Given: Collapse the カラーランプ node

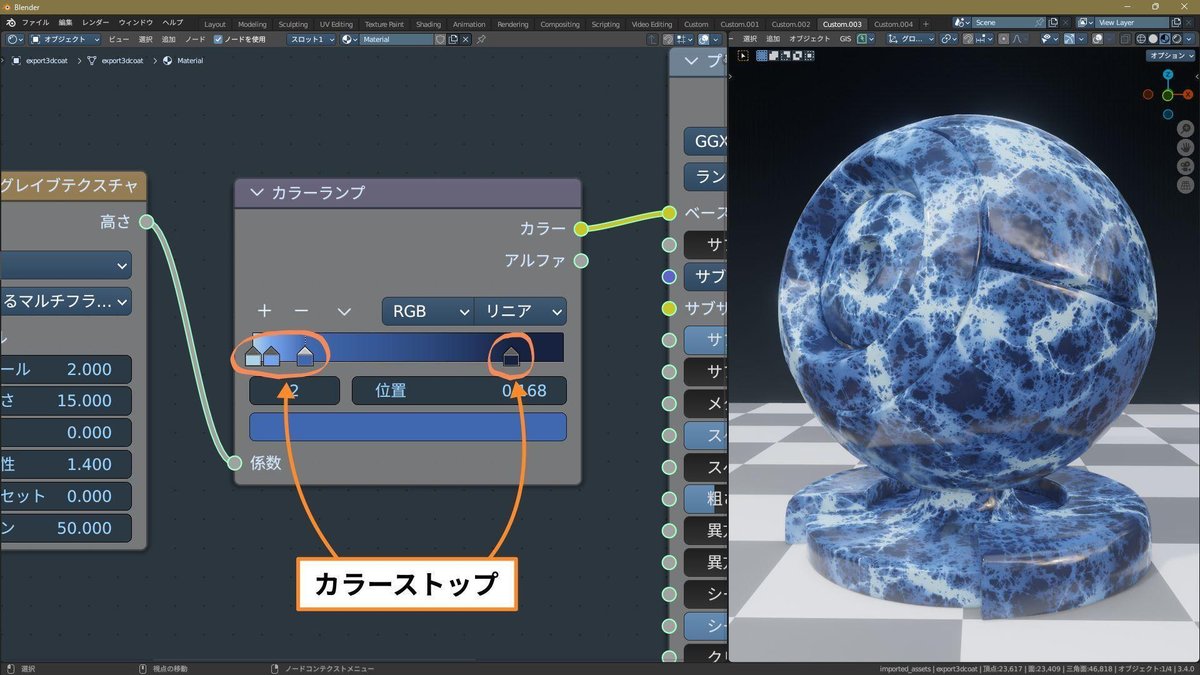Looking at the screenshot, I should click(256, 192).
